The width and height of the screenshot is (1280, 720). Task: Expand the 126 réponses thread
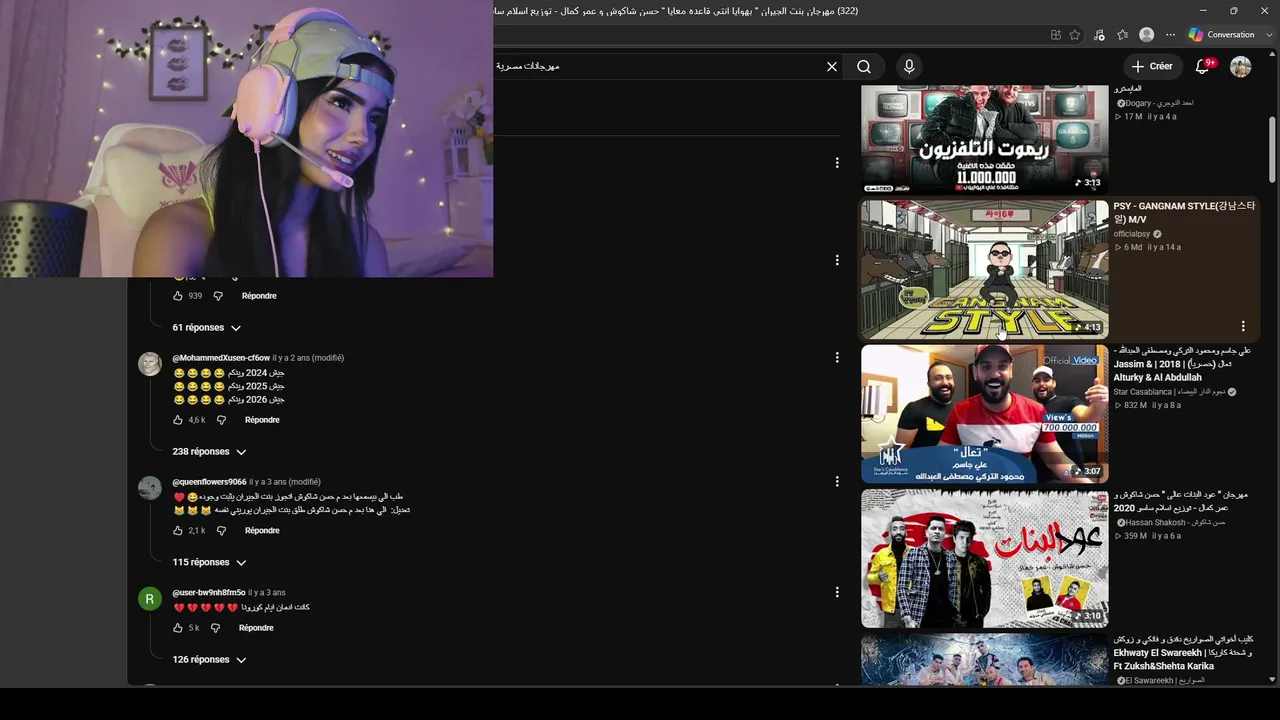pyautogui.click(x=209, y=660)
